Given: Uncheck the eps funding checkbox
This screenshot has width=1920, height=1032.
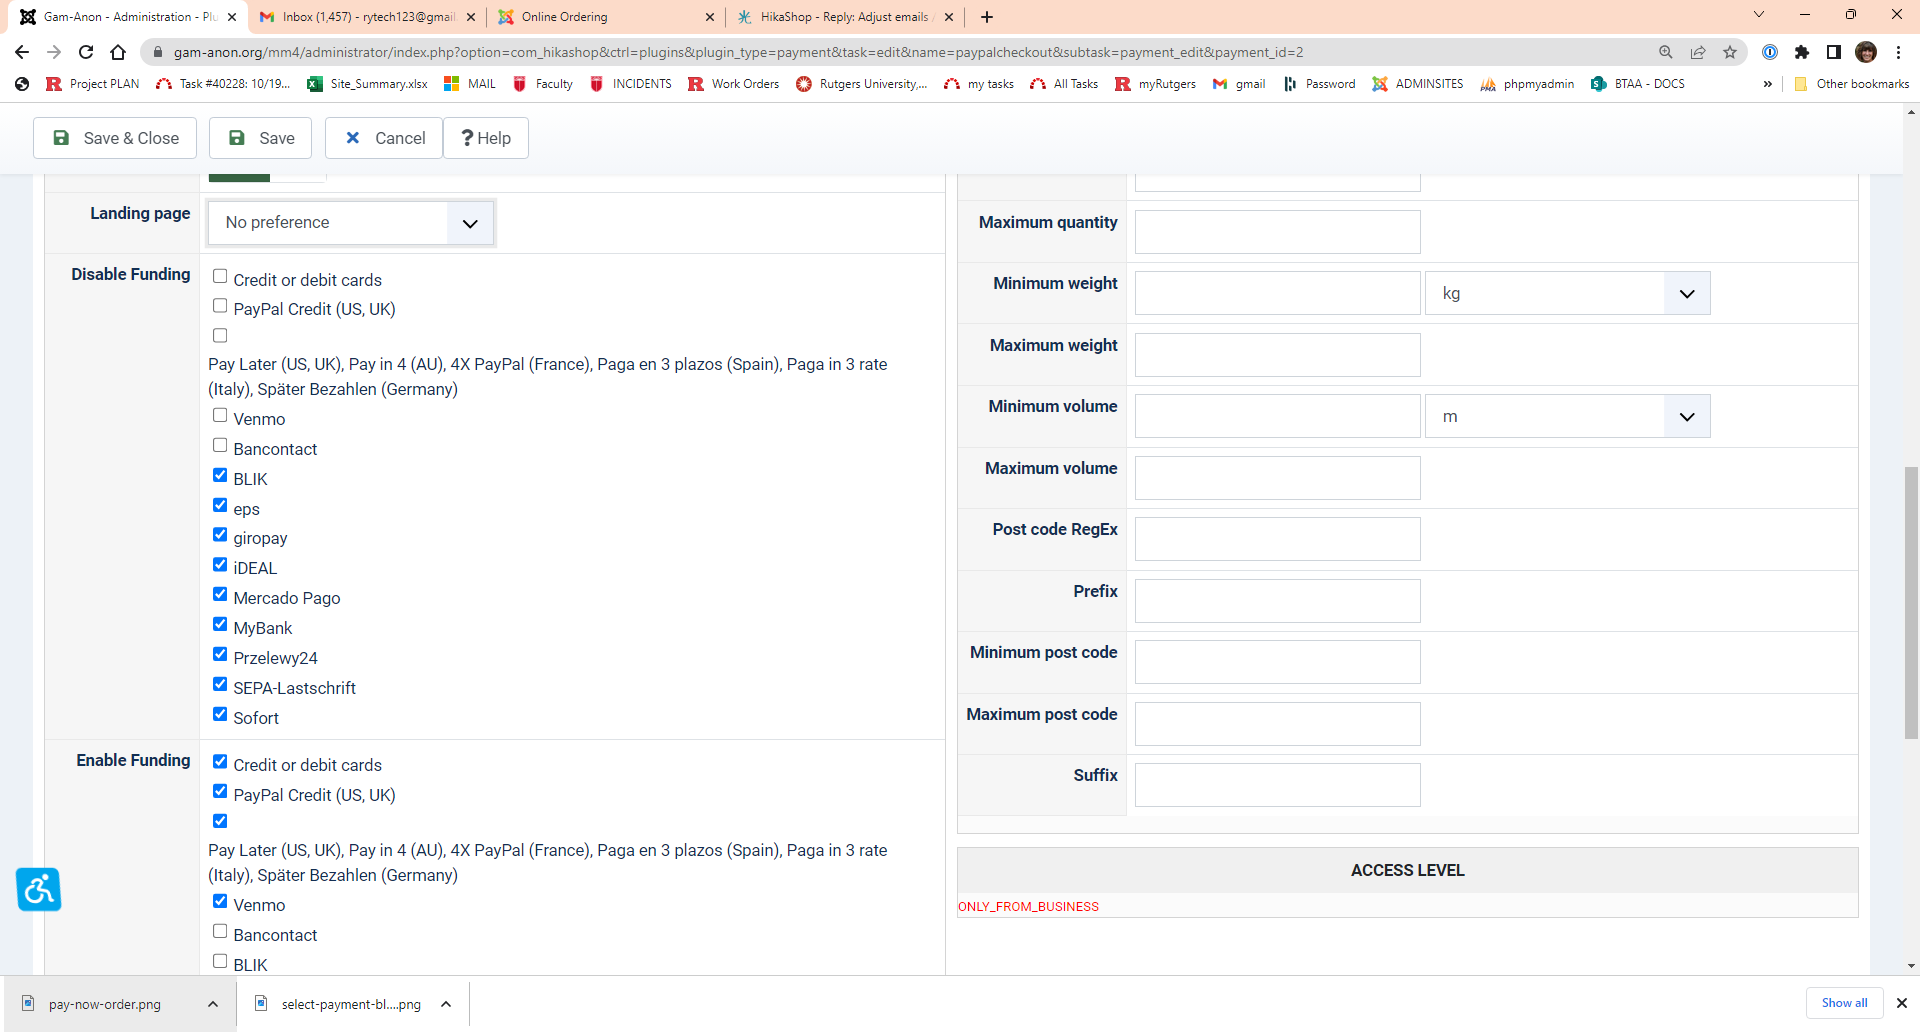Looking at the screenshot, I should tap(220, 506).
